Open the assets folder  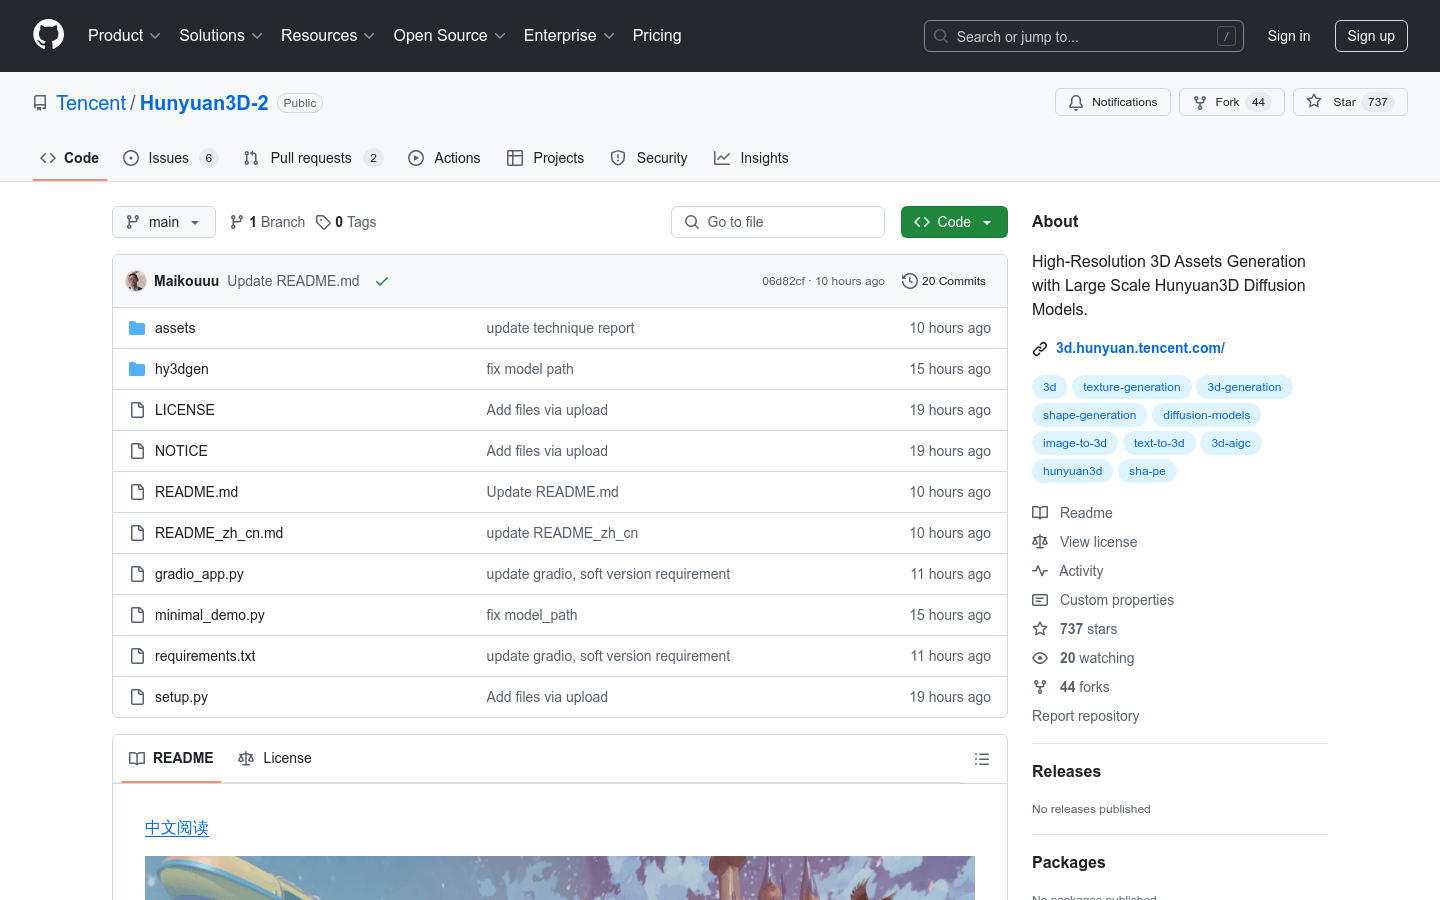click(x=175, y=328)
